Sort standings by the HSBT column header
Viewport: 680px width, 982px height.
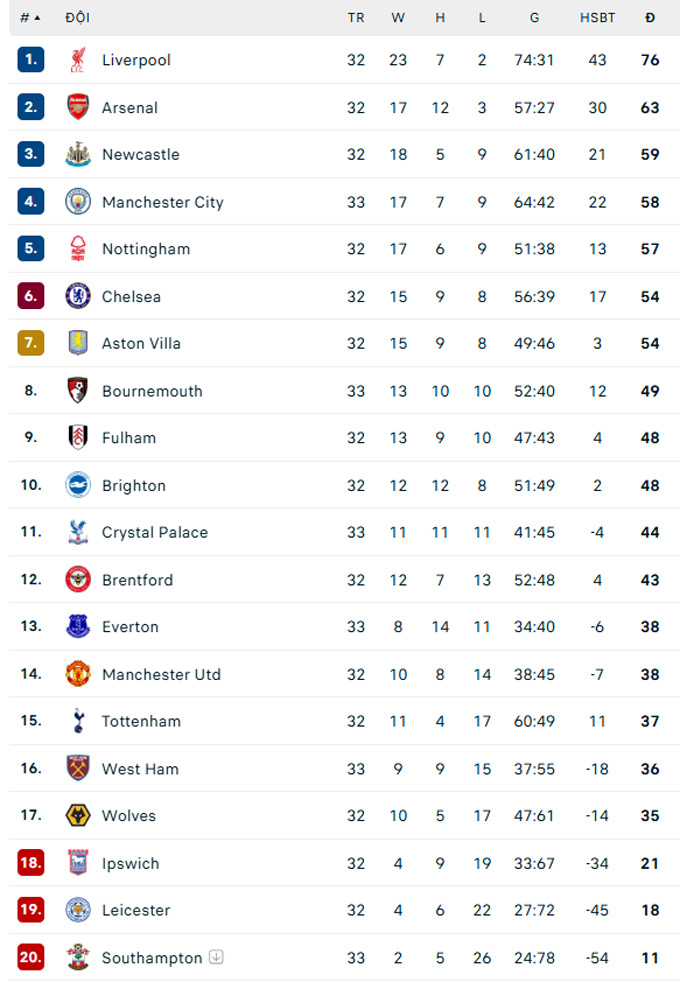pyautogui.click(x=598, y=18)
